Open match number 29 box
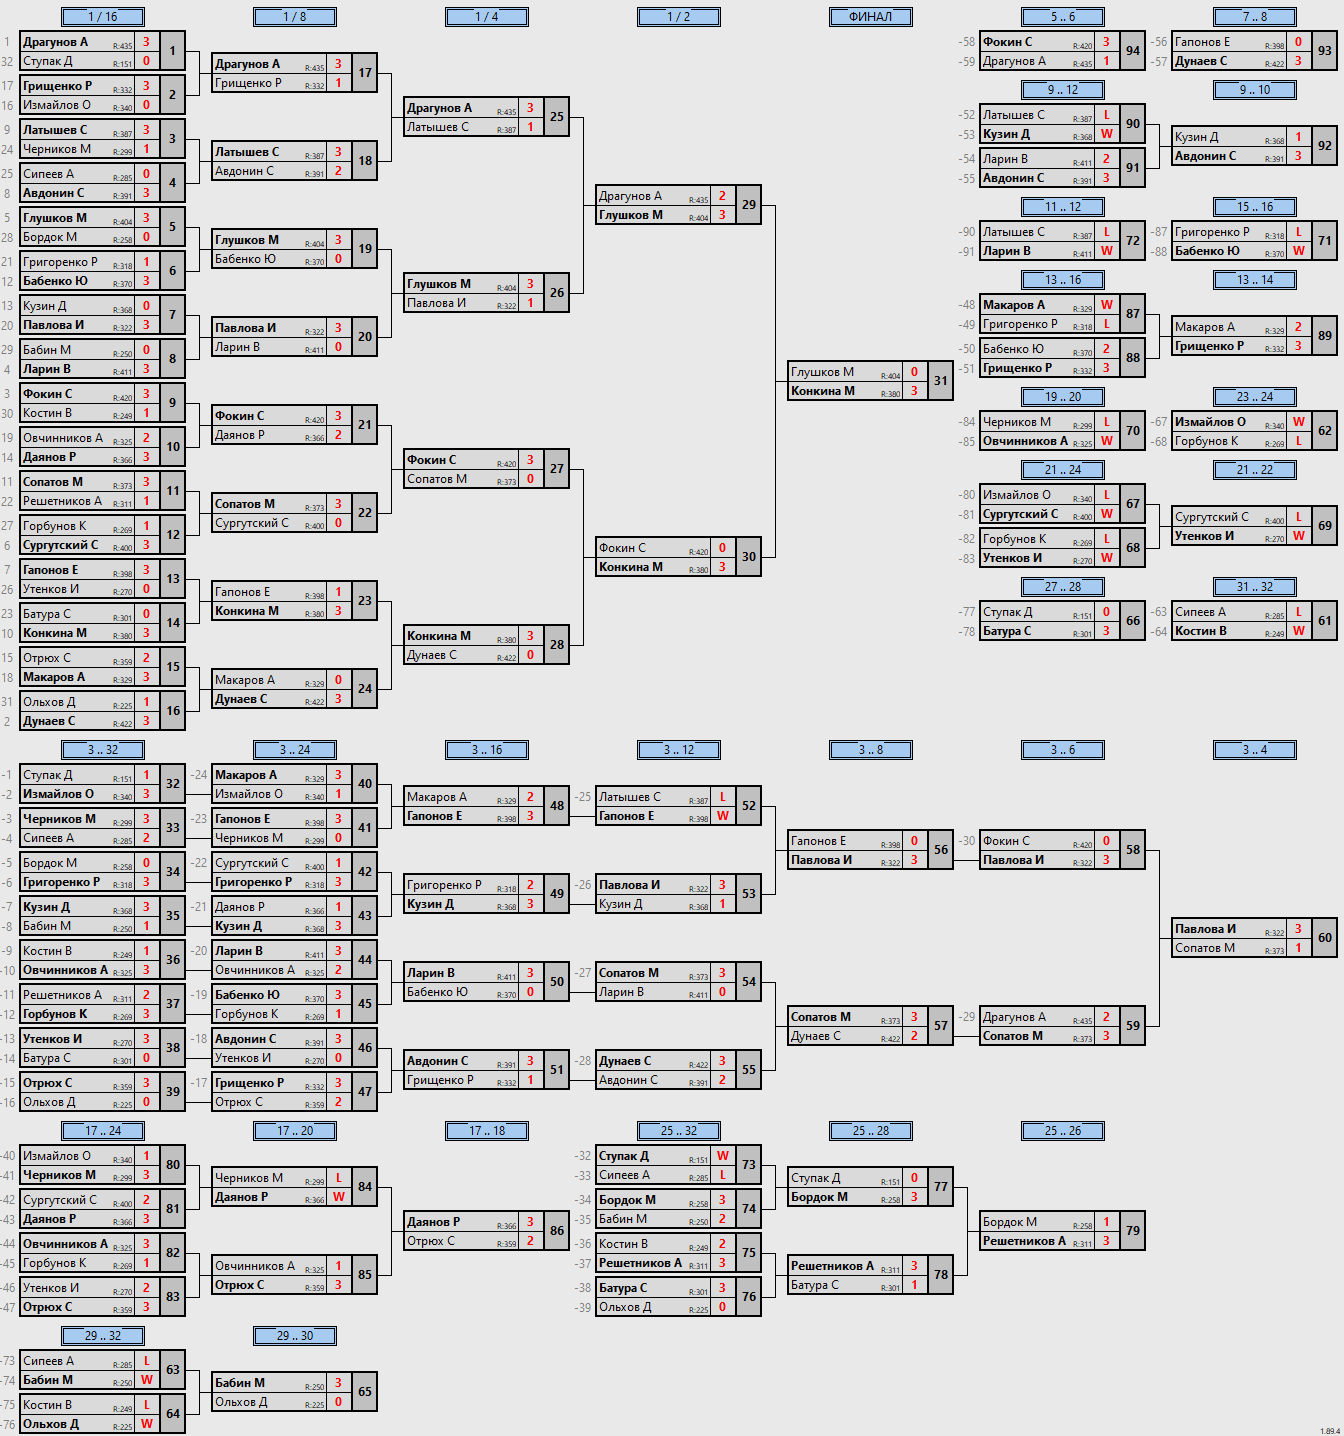The height and width of the screenshot is (1436, 1344). [x=748, y=205]
